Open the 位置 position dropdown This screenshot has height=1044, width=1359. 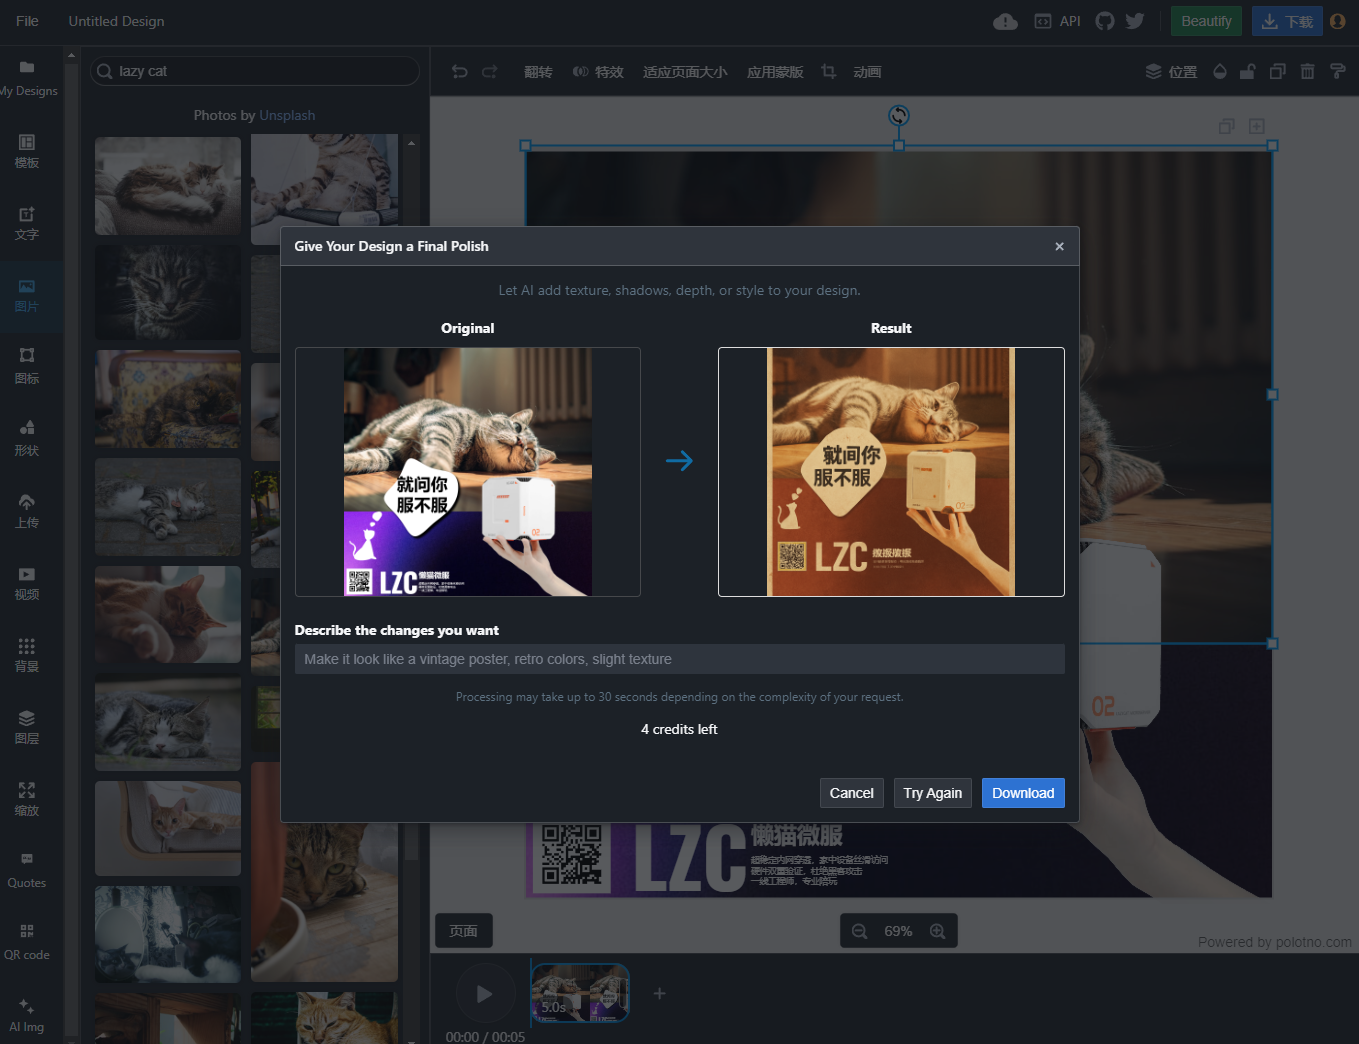[1171, 72]
